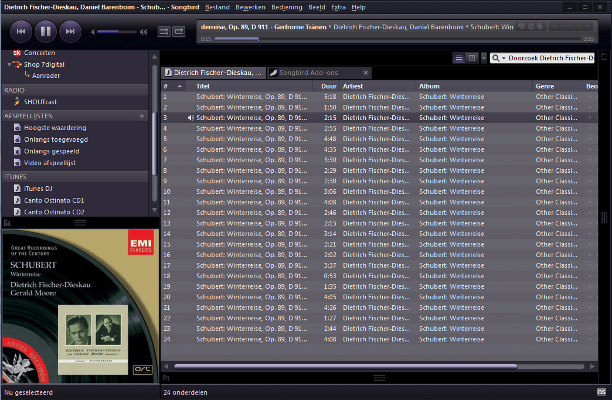This screenshot has width=612, height=400.
Task: Select track 18 with duration 0:53
Action: tap(379, 276)
